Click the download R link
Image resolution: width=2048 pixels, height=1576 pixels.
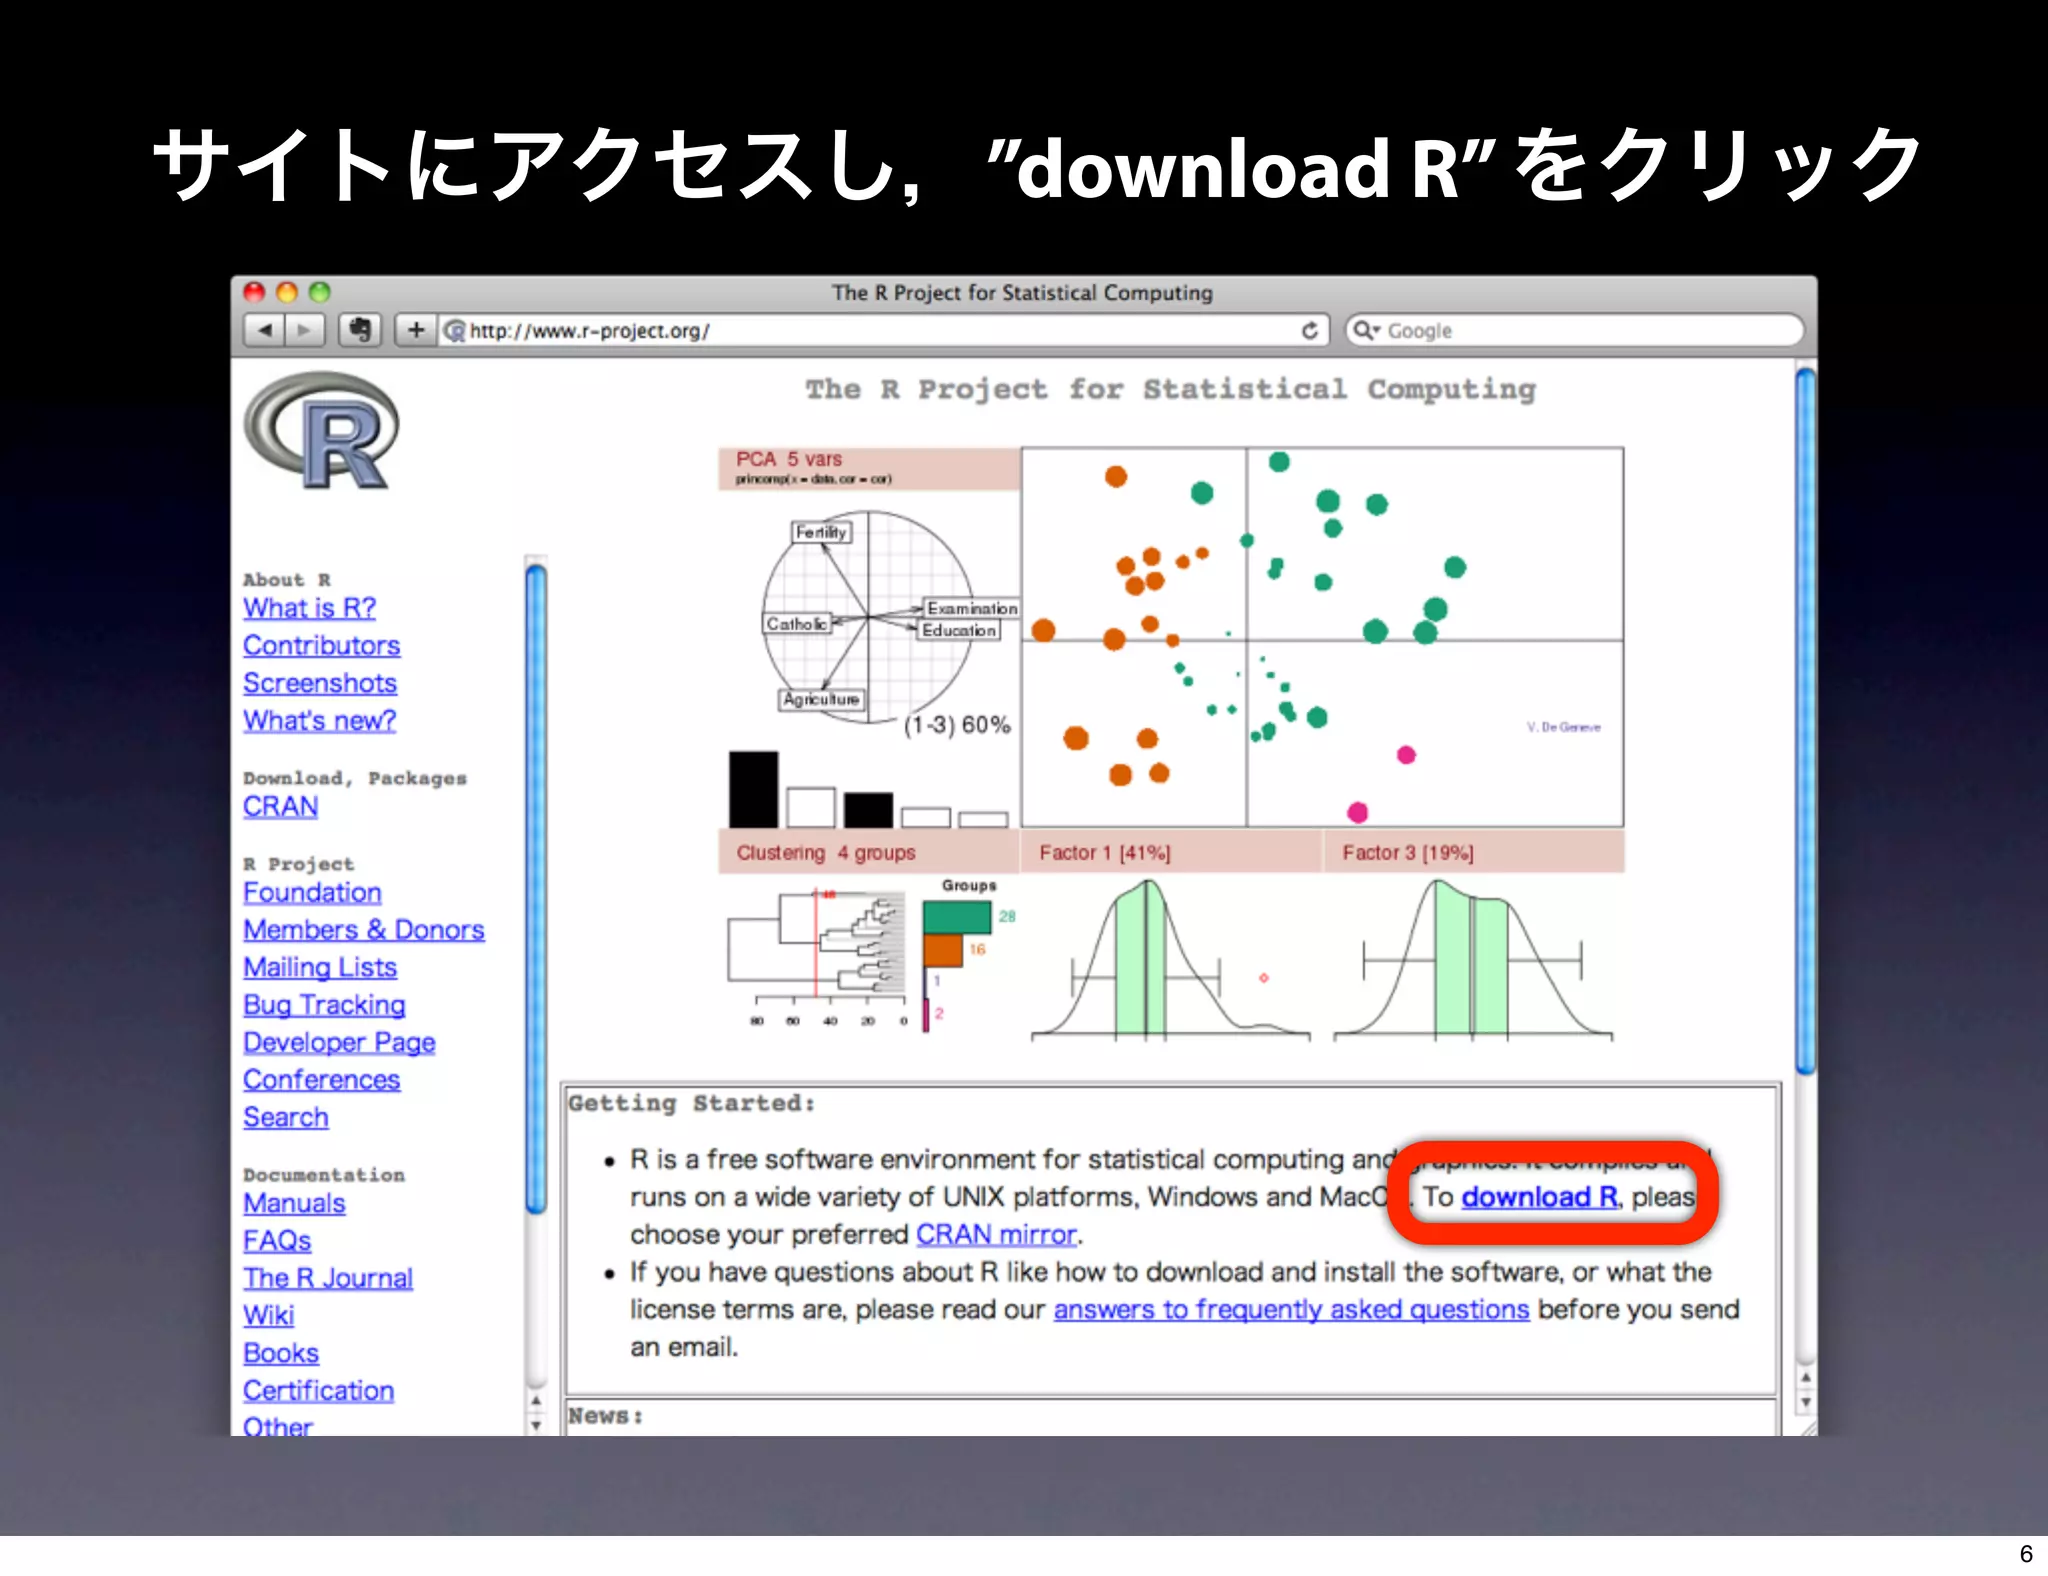click(x=1539, y=1197)
